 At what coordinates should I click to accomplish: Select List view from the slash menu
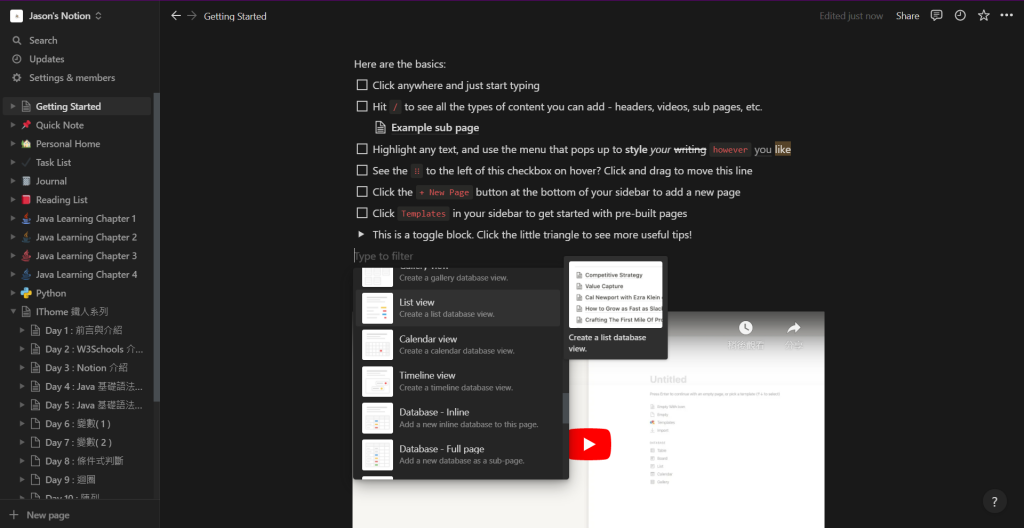pos(460,308)
